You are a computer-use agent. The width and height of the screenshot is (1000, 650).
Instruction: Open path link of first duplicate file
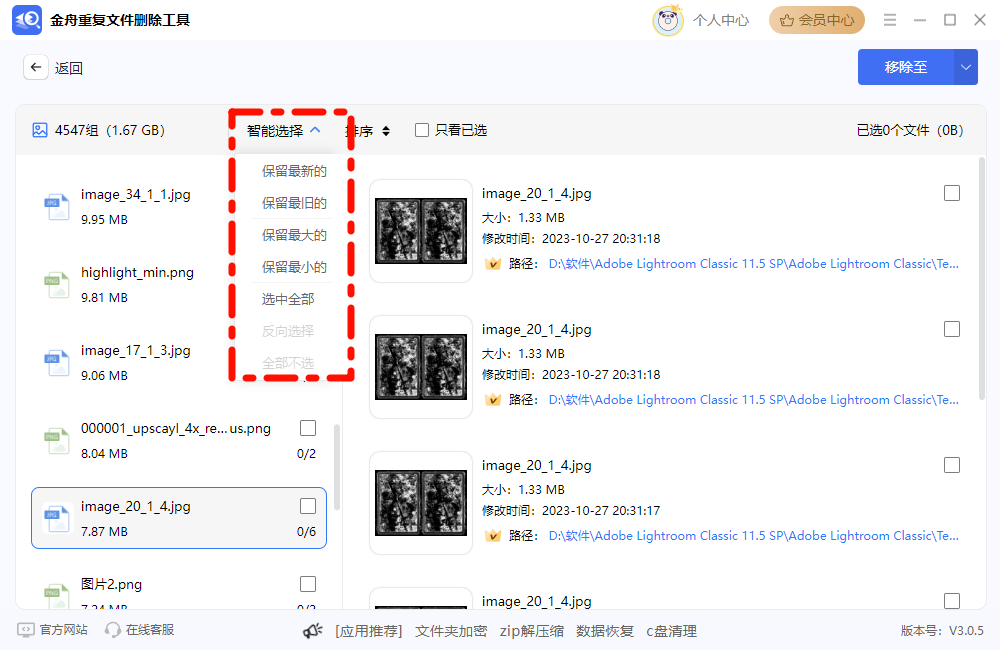(x=753, y=263)
